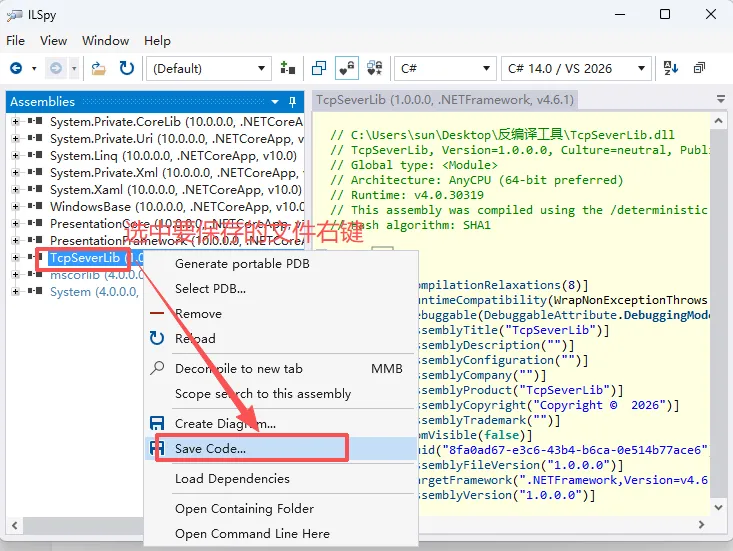This screenshot has width=733, height=551.
Task: Click the code view scroll up arrow
Action: click(x=719, y=121)
